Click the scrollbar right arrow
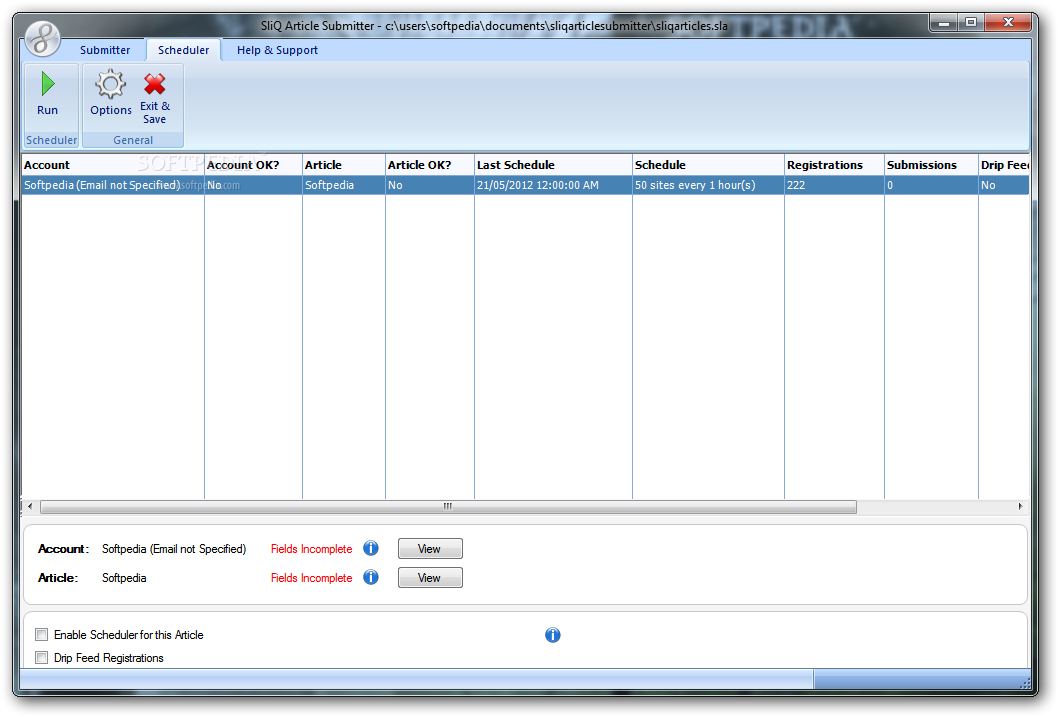Image resolution: width=1059 pixels, height=717 pixels. (x=1021, y=506)
